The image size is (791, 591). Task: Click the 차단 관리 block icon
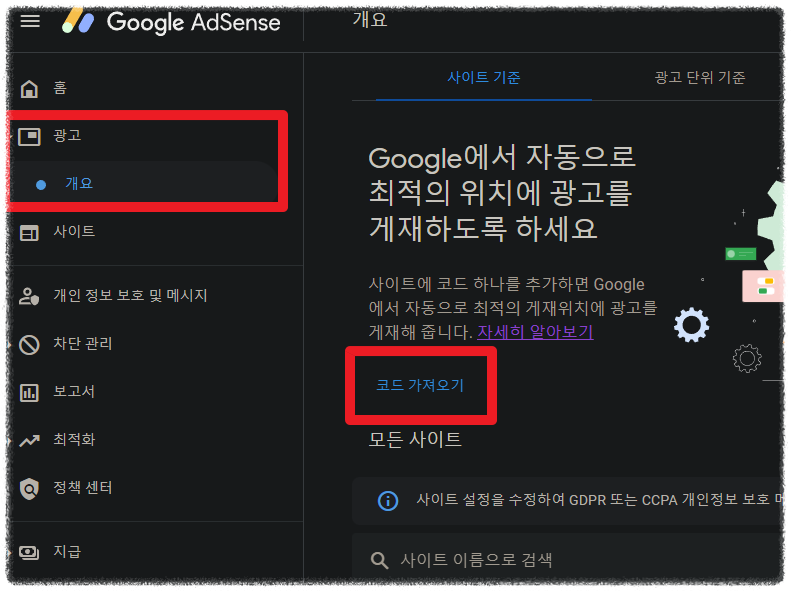(x=29, y=345)
